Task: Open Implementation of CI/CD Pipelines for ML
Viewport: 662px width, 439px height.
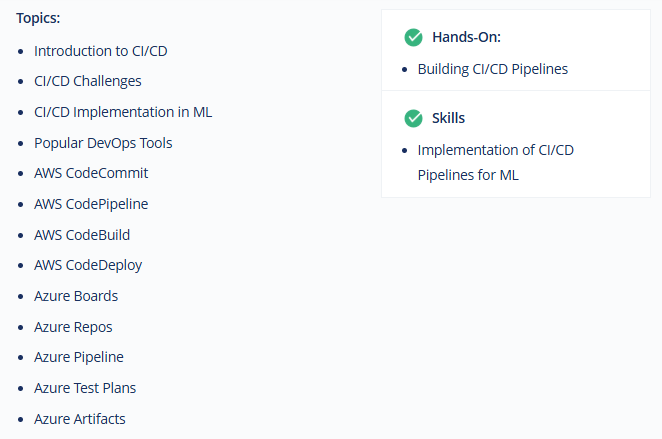Action: [x=496, y=163]
